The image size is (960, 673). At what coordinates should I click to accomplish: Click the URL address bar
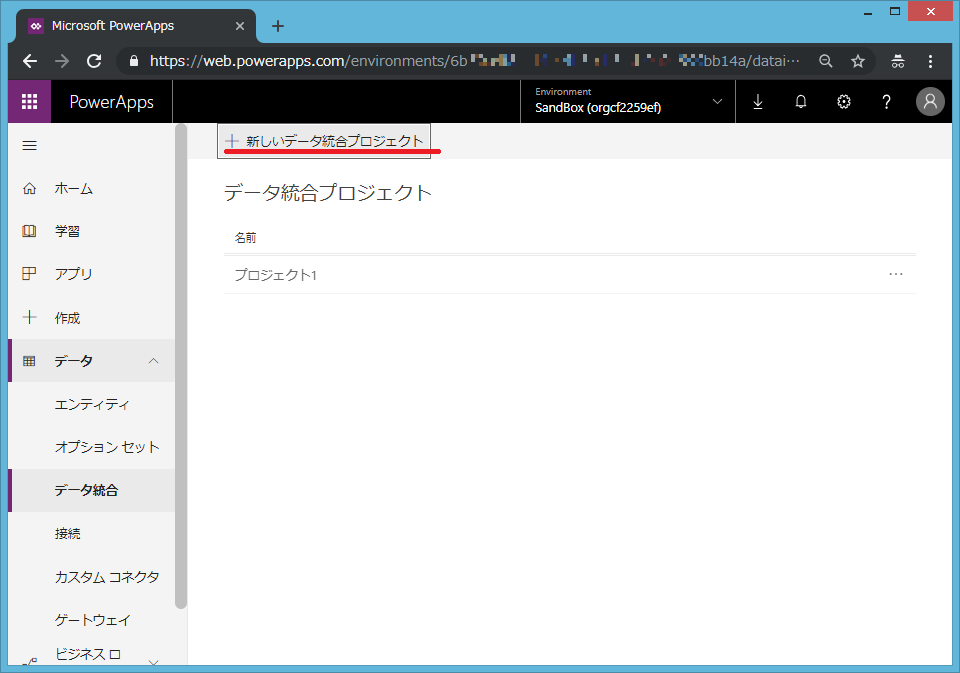[x=474, y=61]
